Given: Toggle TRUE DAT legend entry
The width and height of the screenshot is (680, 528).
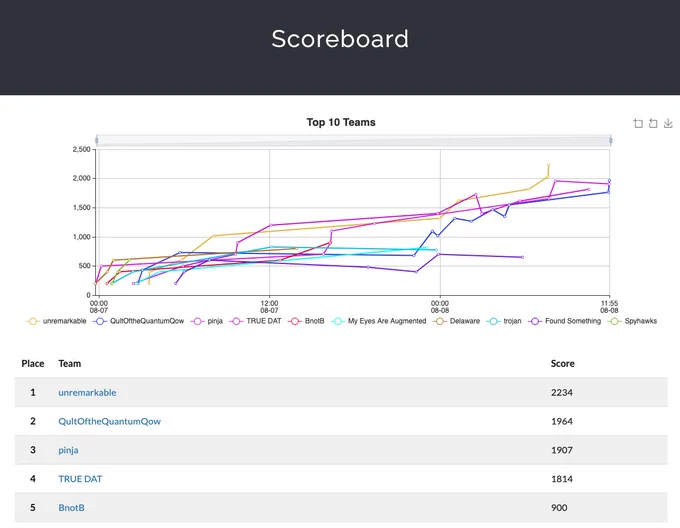Looking at the screenshot, I should [x=255, y=321].
